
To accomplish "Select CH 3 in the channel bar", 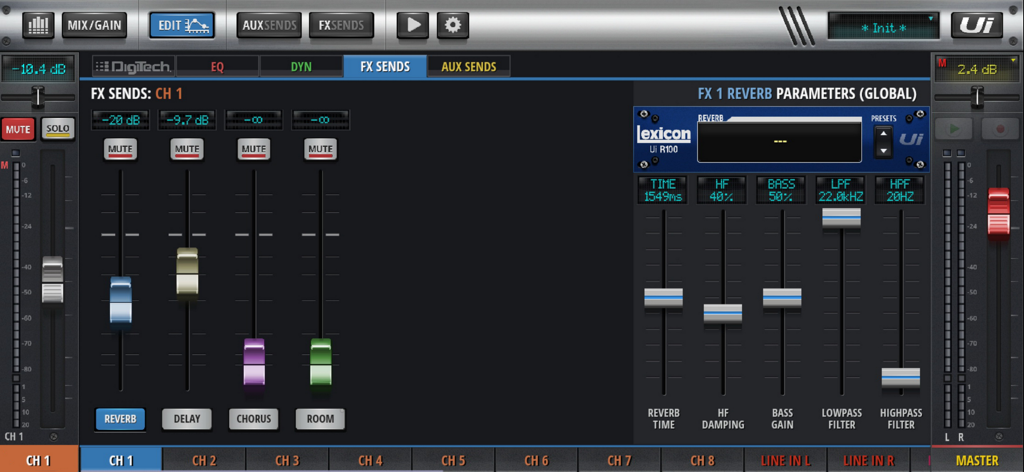I will click(287, 460).
